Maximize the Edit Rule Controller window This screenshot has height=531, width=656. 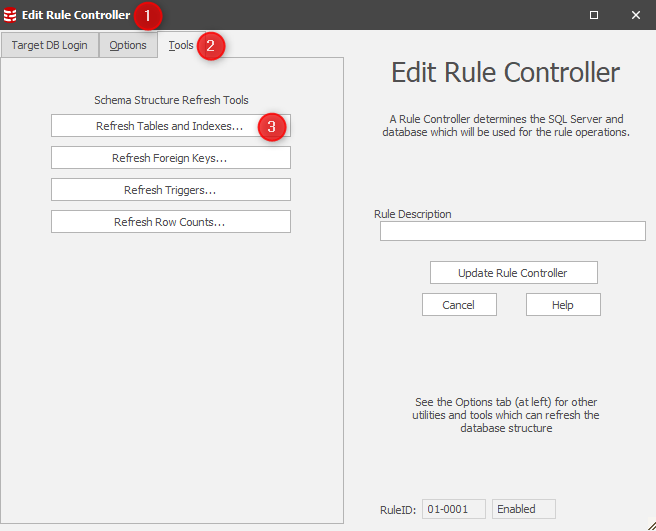tap(593, 15)
